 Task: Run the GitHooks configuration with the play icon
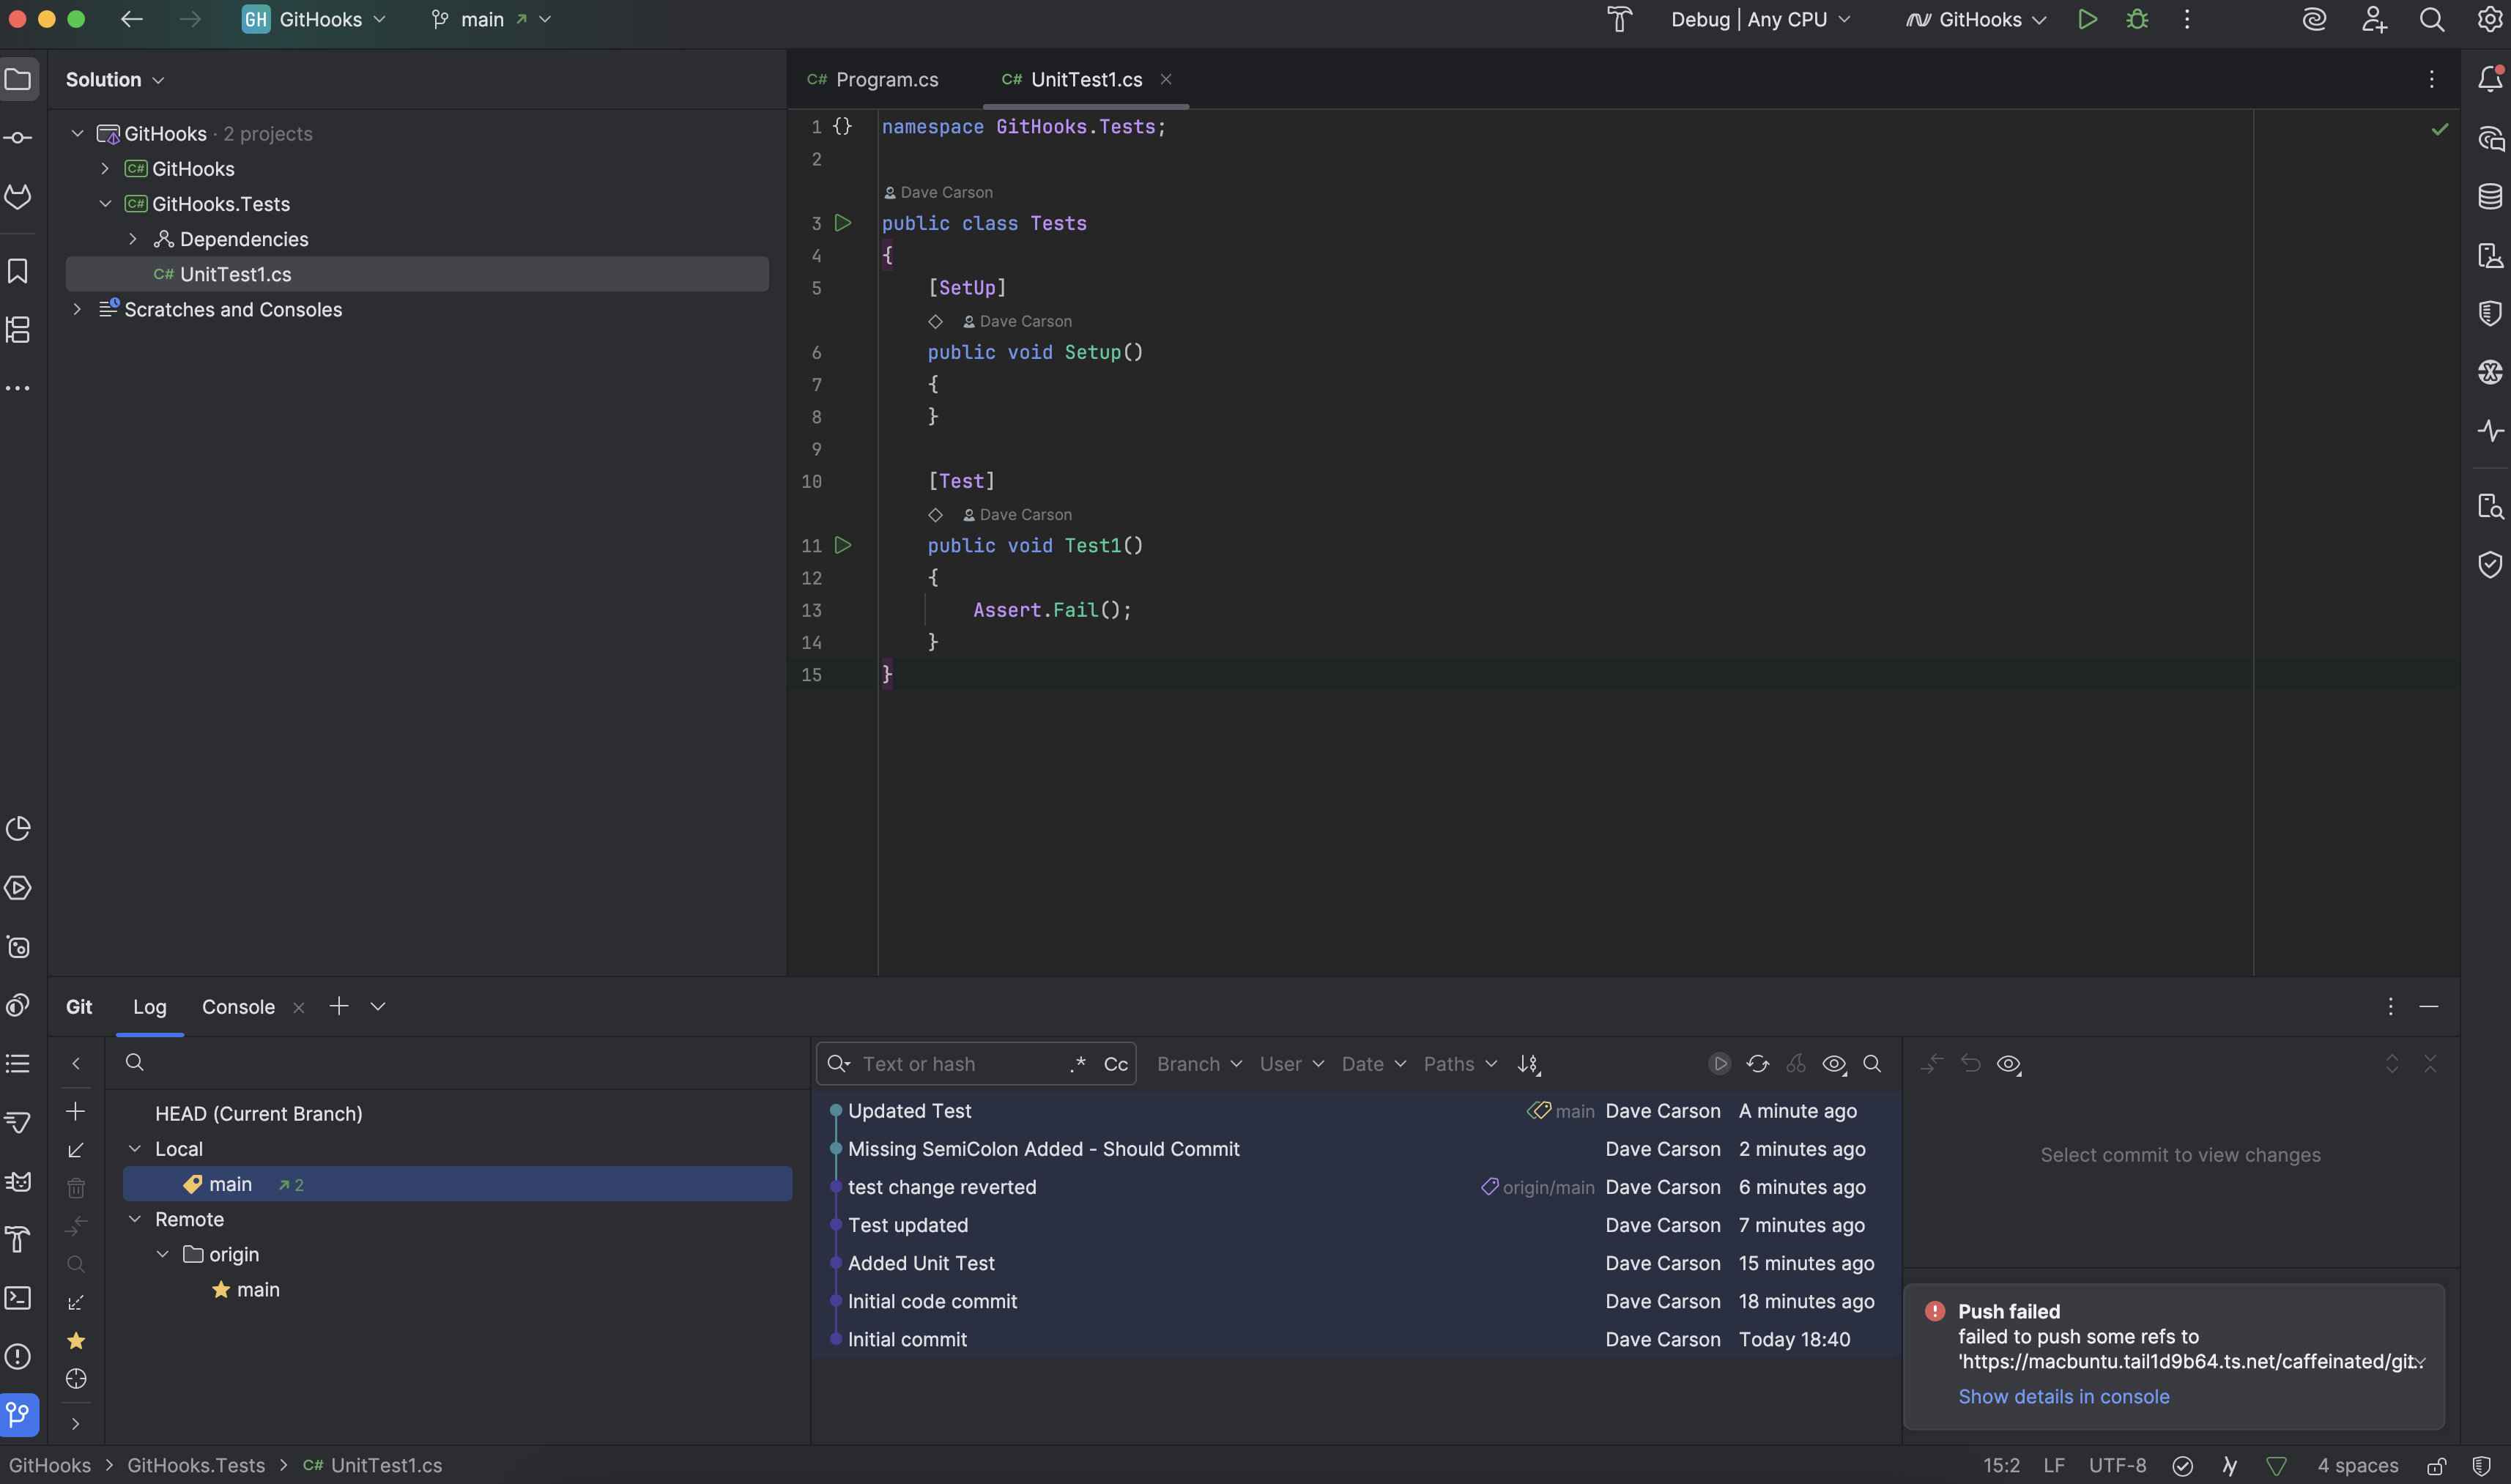pos(2087,20)
